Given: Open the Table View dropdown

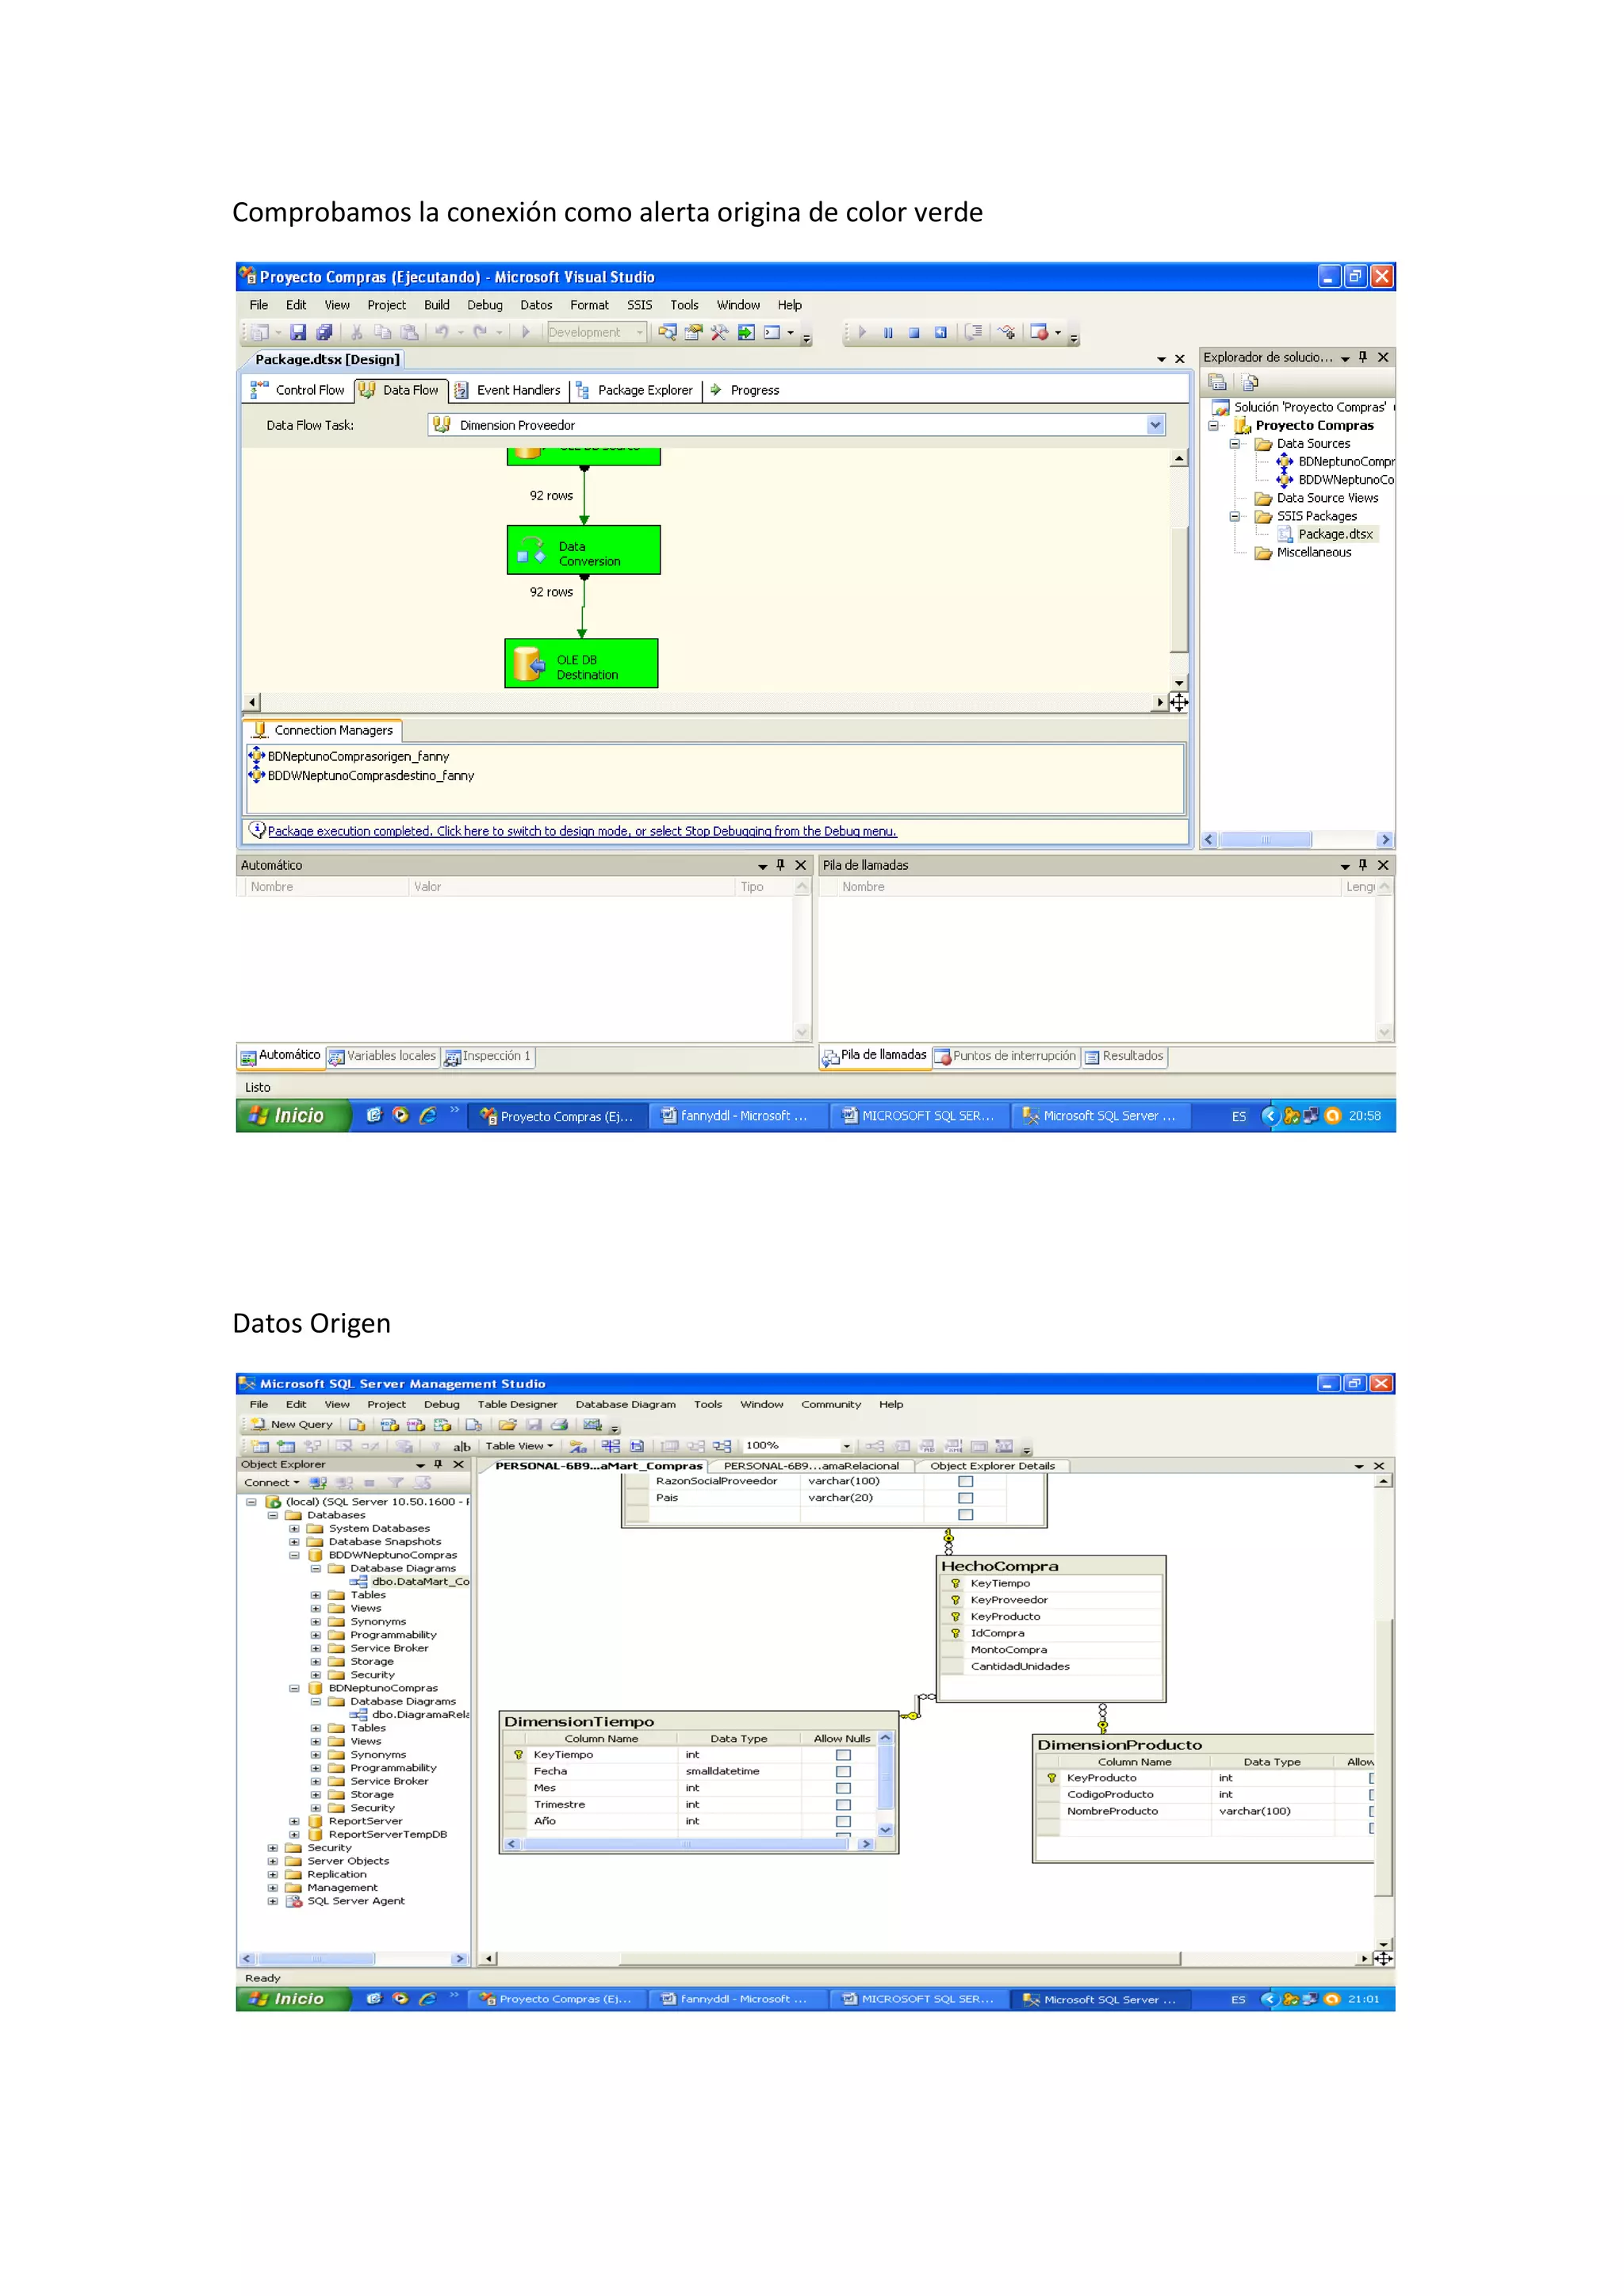Looking at the screenshot, I should pyautogui.click(x=519, y=1446).
